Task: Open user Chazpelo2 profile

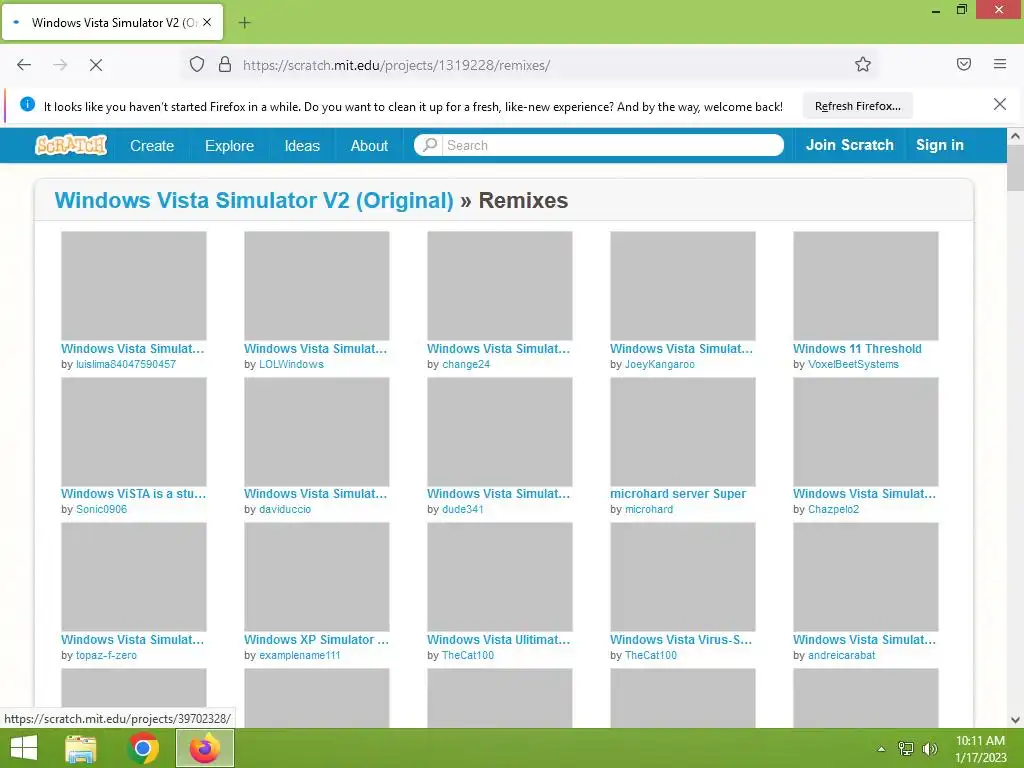Action: click(833, 509)
